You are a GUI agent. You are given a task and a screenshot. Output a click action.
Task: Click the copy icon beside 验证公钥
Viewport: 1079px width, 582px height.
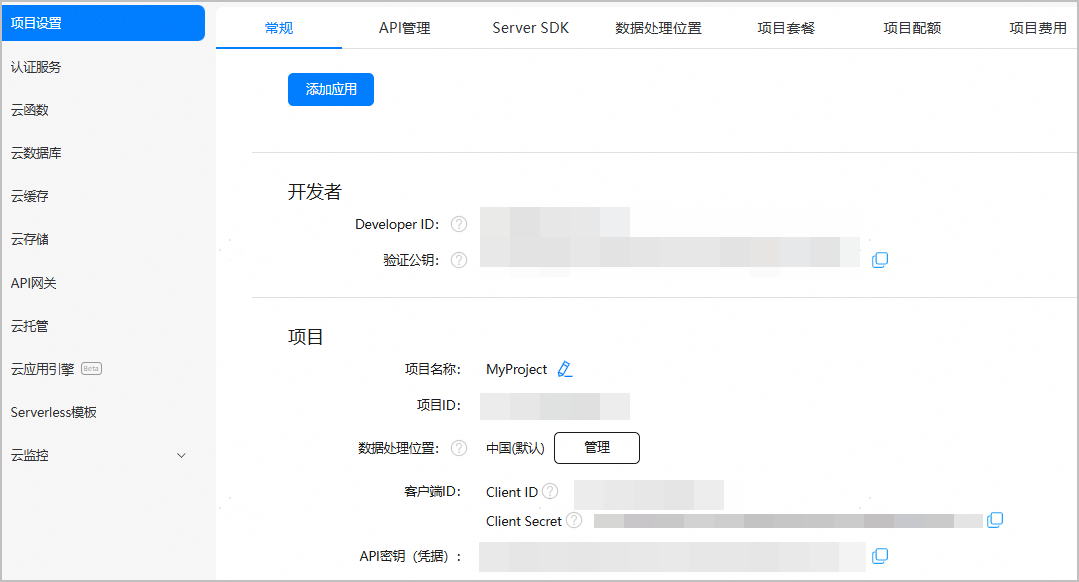pyautogui.click(x=880, y=260)
